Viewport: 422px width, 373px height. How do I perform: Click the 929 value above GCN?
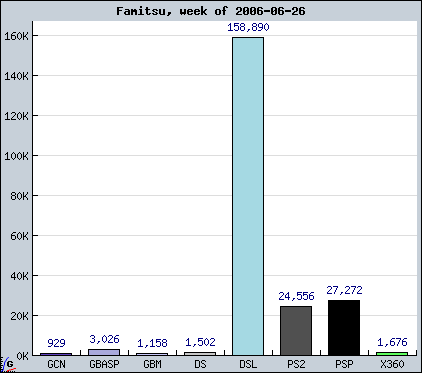point(56,343)
